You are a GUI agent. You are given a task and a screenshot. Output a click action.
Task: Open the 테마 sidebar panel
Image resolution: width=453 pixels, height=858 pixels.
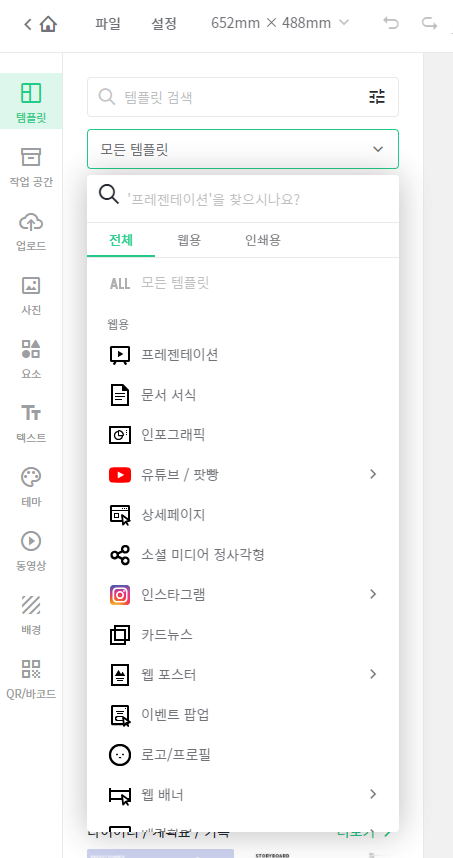click(31, 486)
